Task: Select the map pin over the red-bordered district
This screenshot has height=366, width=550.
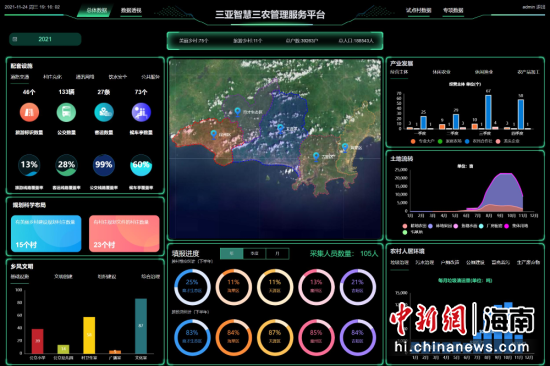Action: (x=214, y=134)
